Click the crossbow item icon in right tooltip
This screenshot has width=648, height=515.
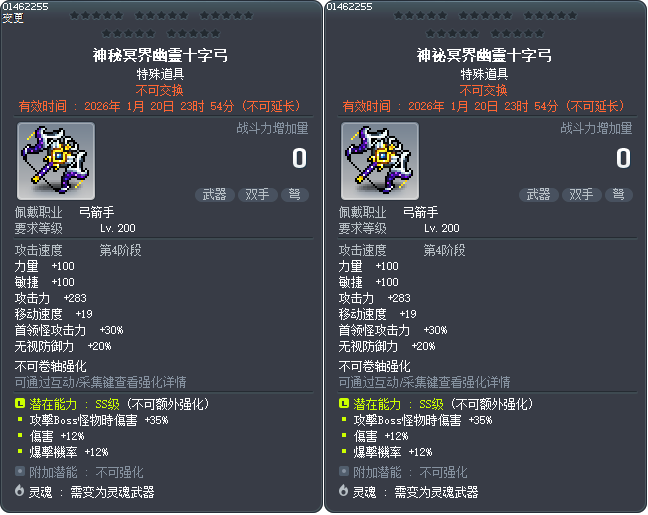[380, 161]
